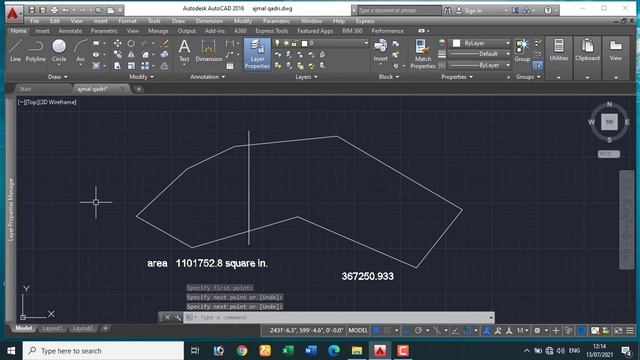Click the Move tool in Modify panel
Viewport: 640px width, 360px height.
[118, 43]
